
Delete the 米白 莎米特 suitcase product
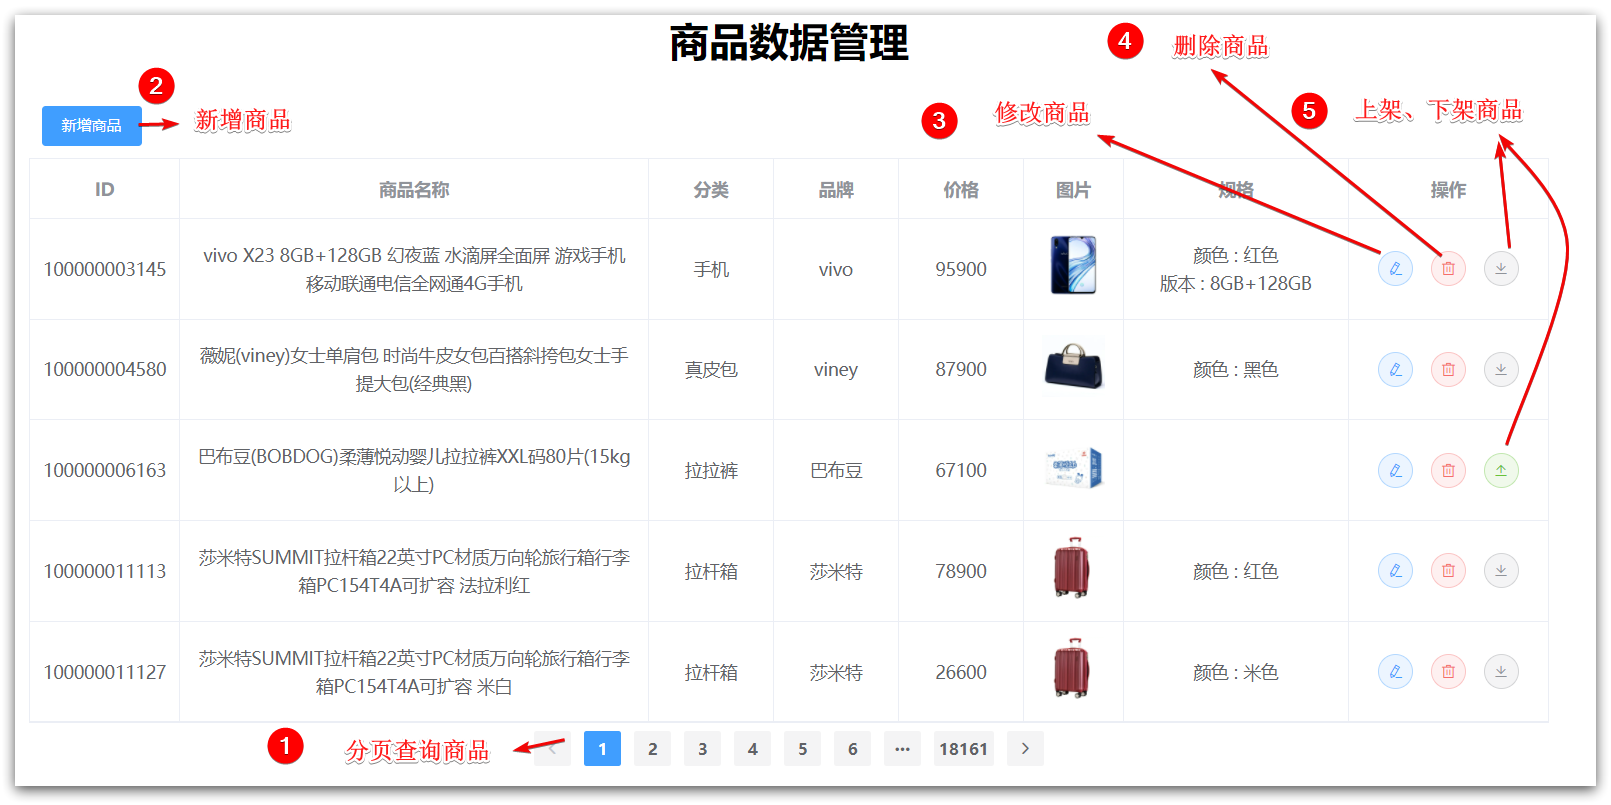1448,671
